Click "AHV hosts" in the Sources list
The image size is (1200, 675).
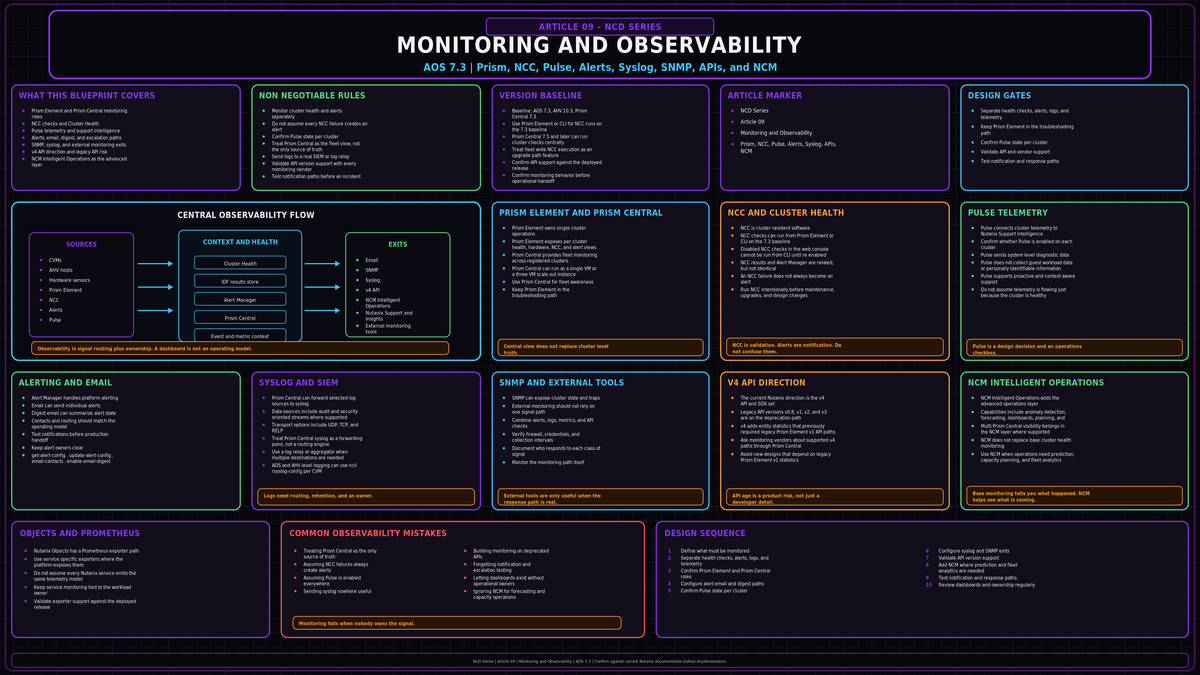[60, 270]
